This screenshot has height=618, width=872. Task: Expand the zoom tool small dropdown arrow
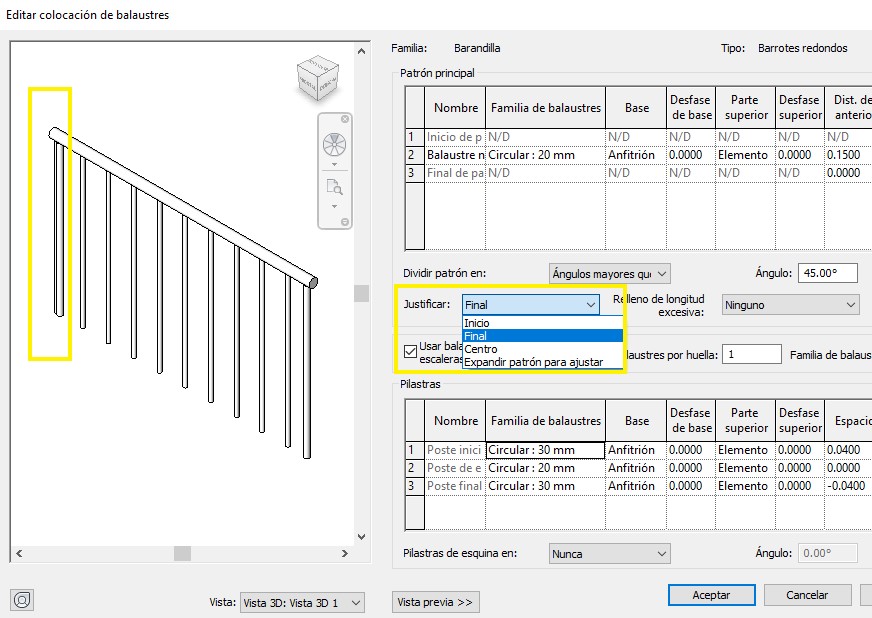click(333, 207)
